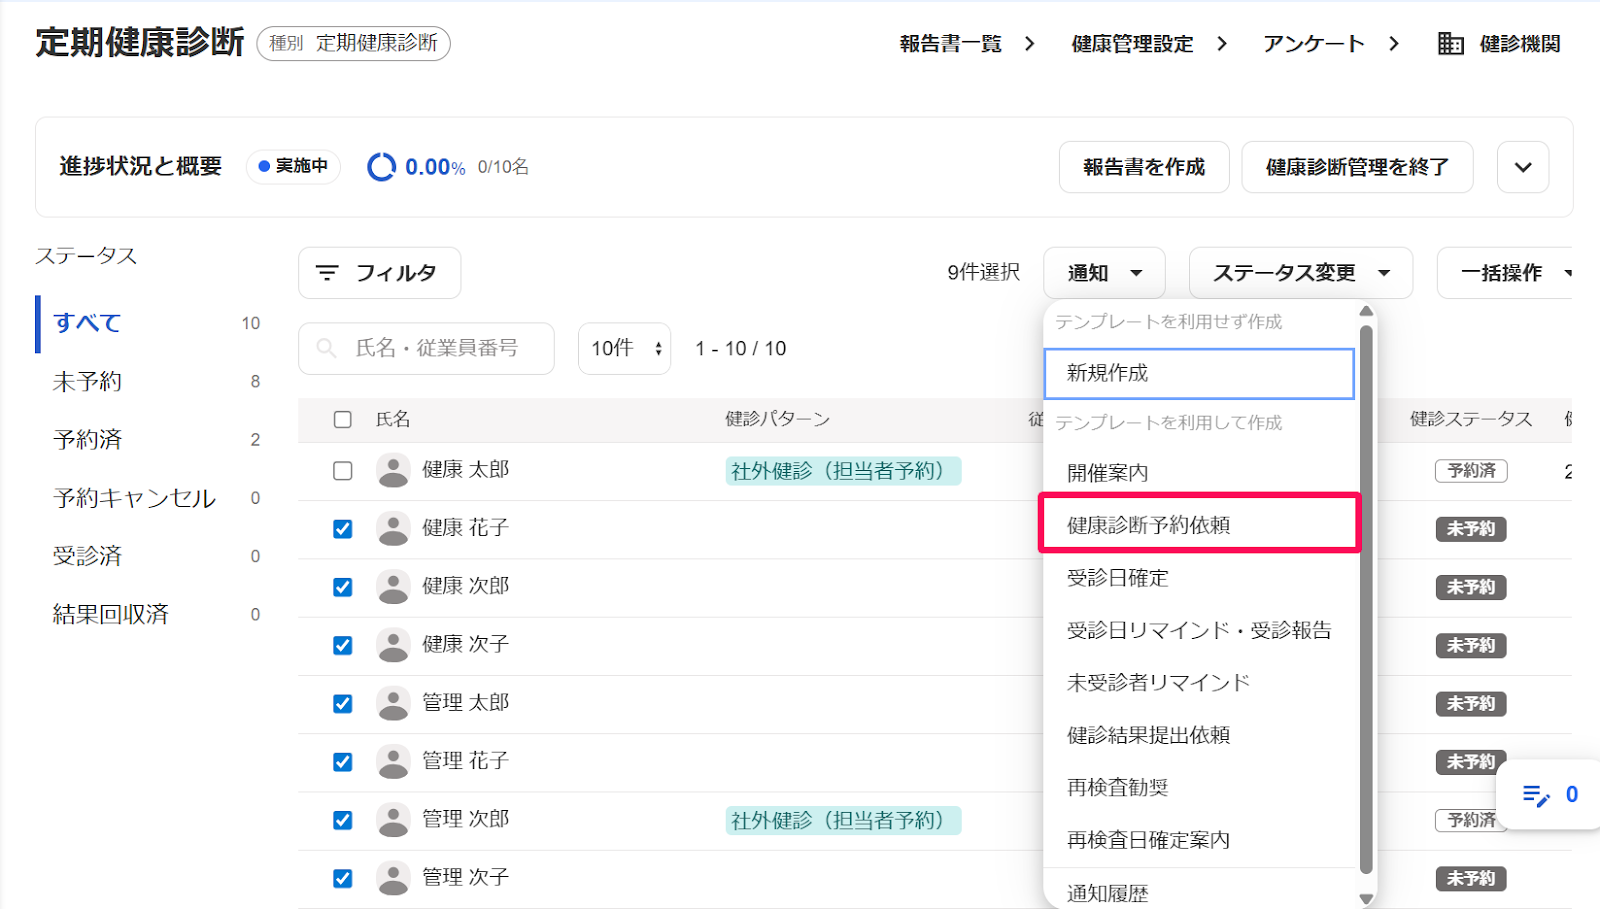Screen dimensions: 1600x909
Task: Click avatar icon for 健康 花子
Action: pyautogui.click(x=393, y=528)
